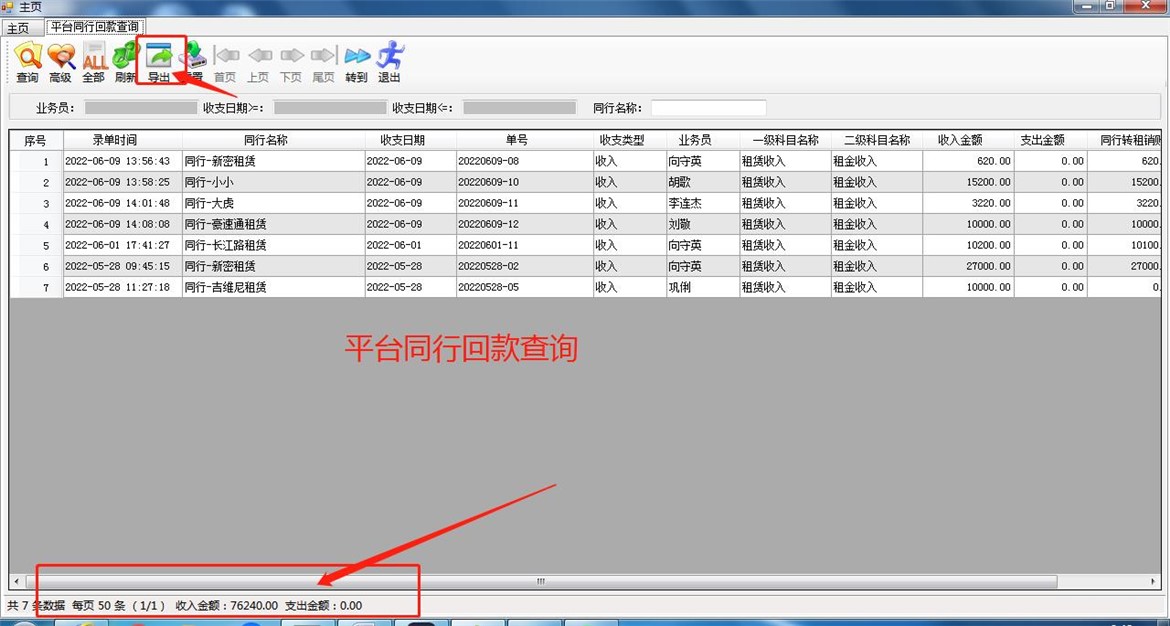Click the 同行名称 filter input box
The height and width of the screenshot is (626, 1170).
[709, 107]
